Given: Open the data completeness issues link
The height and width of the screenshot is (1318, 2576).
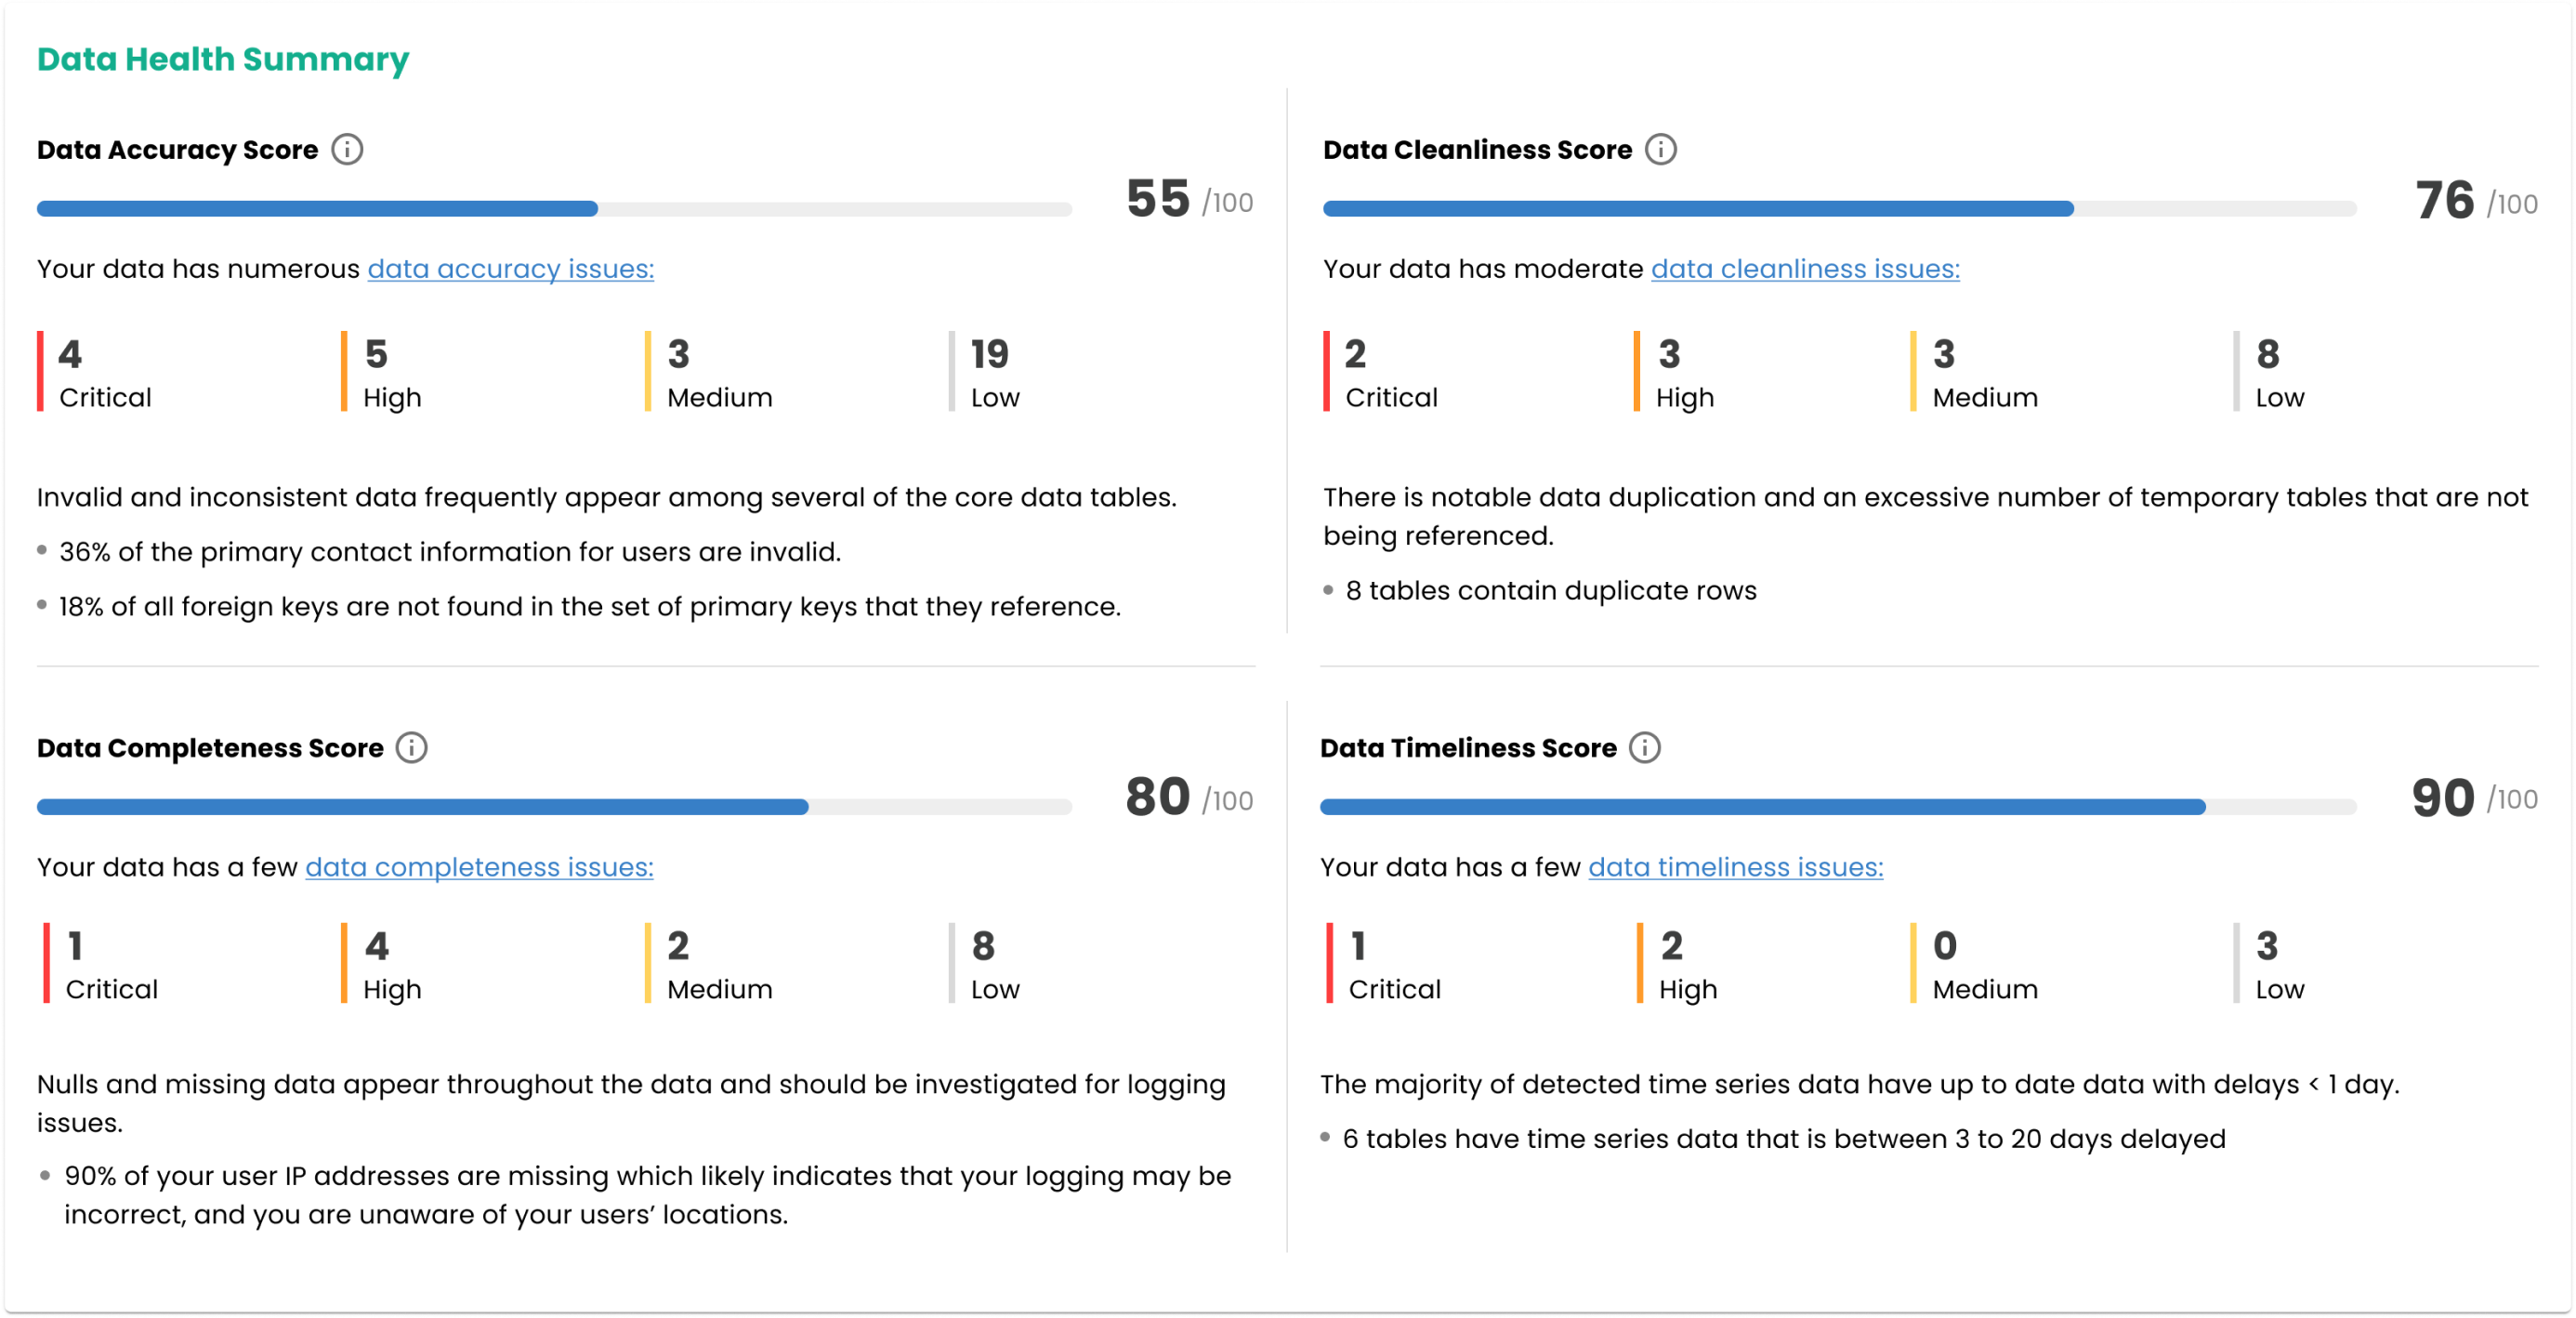Looking at the screenshot, I should pyautogui.click(x=479, y=867).
